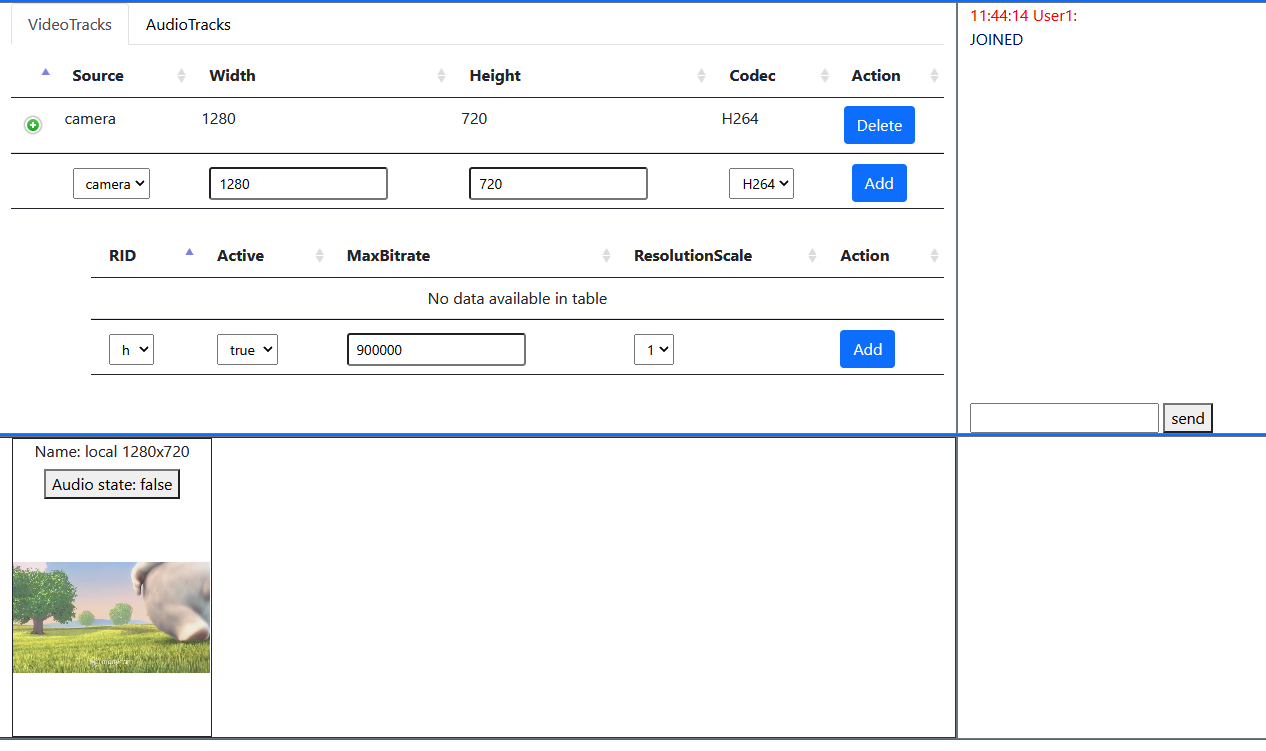This screenshot has height=751, width=1266.
Task: Open the RID h dropdown
Action: click(x=131, y=350)
